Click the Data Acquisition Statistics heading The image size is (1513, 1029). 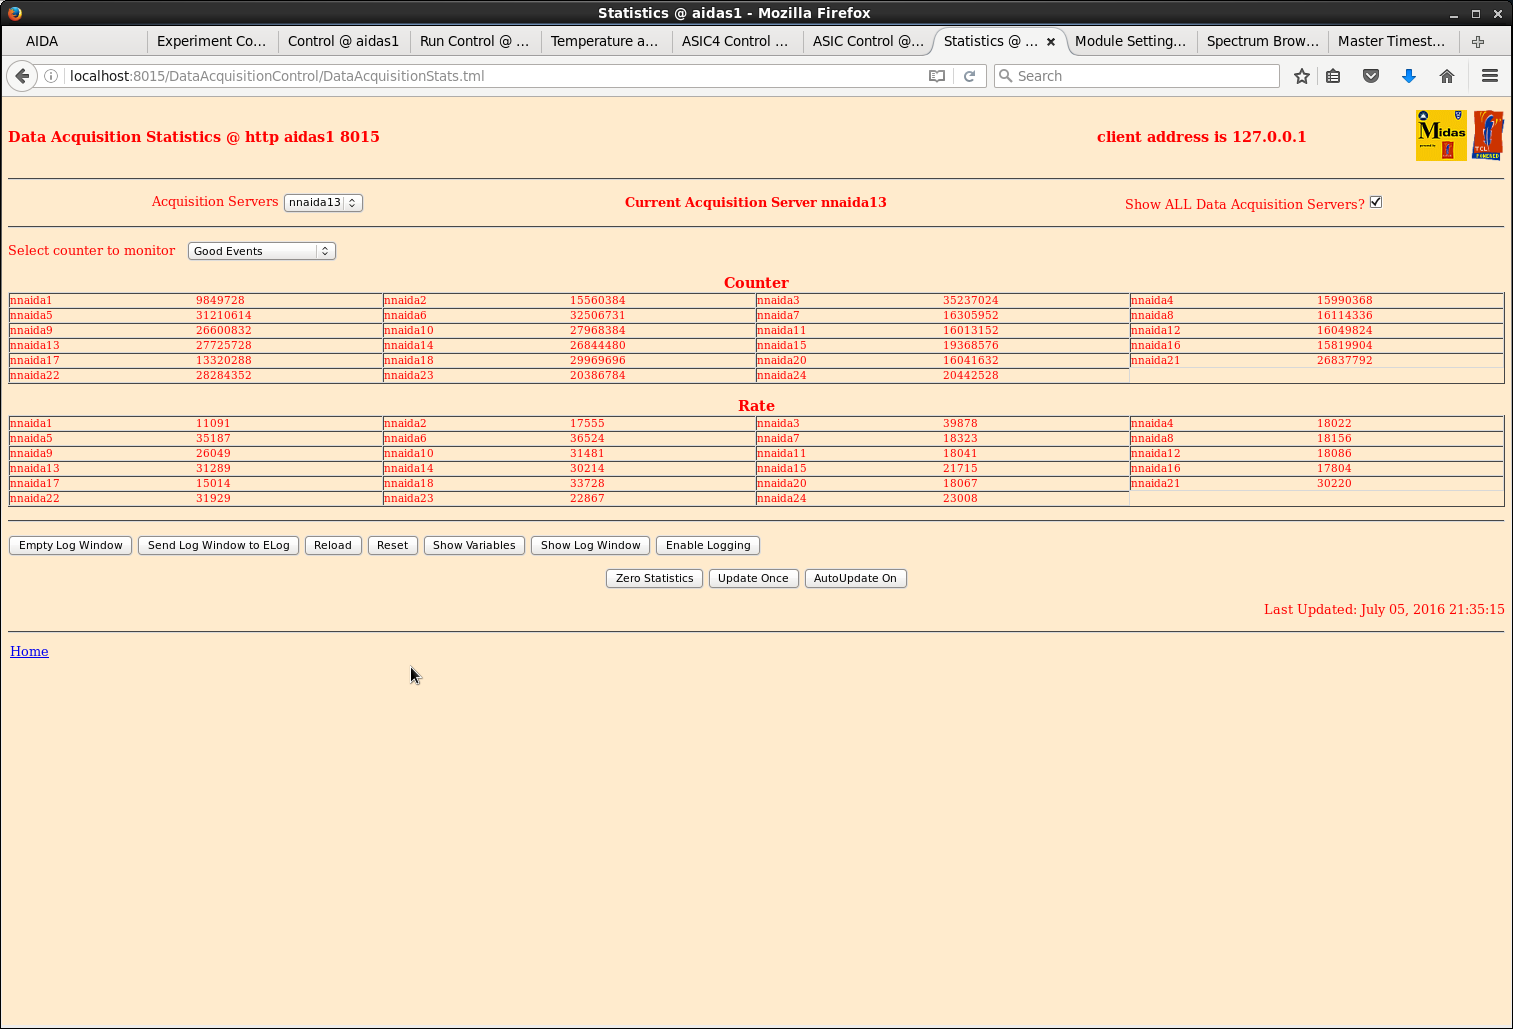194,137
